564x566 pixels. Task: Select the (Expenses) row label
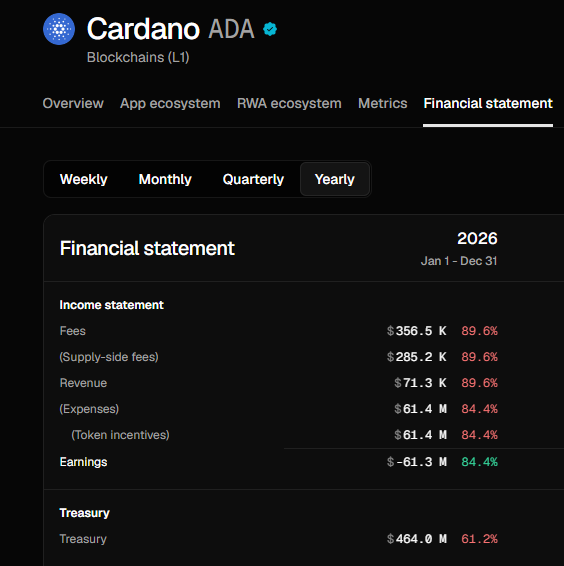(89, 409)
